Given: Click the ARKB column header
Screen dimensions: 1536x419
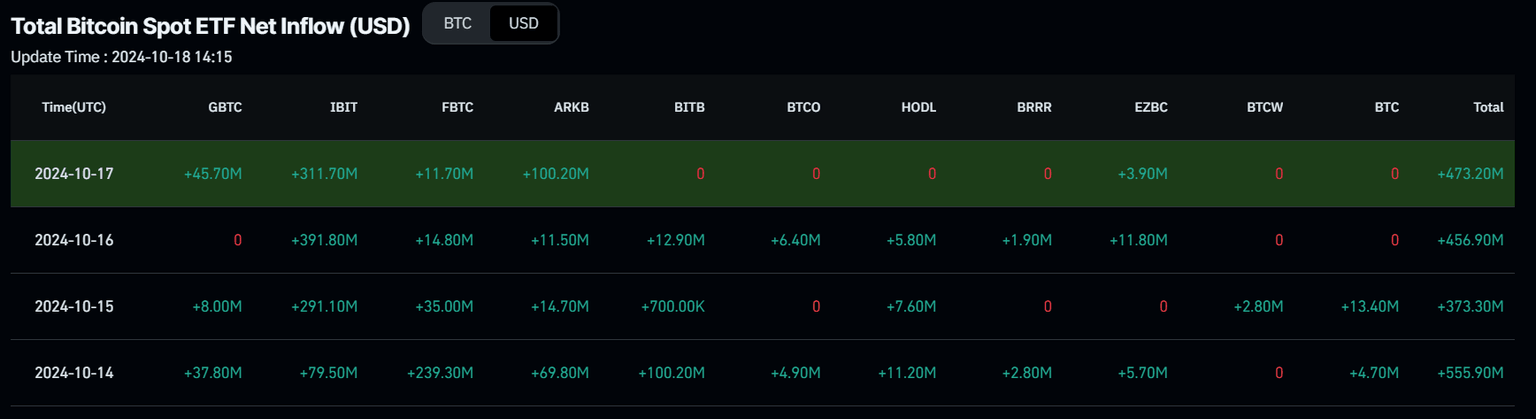Looking at the screenshot, I should pyautogui.click(x=572, y=107).
